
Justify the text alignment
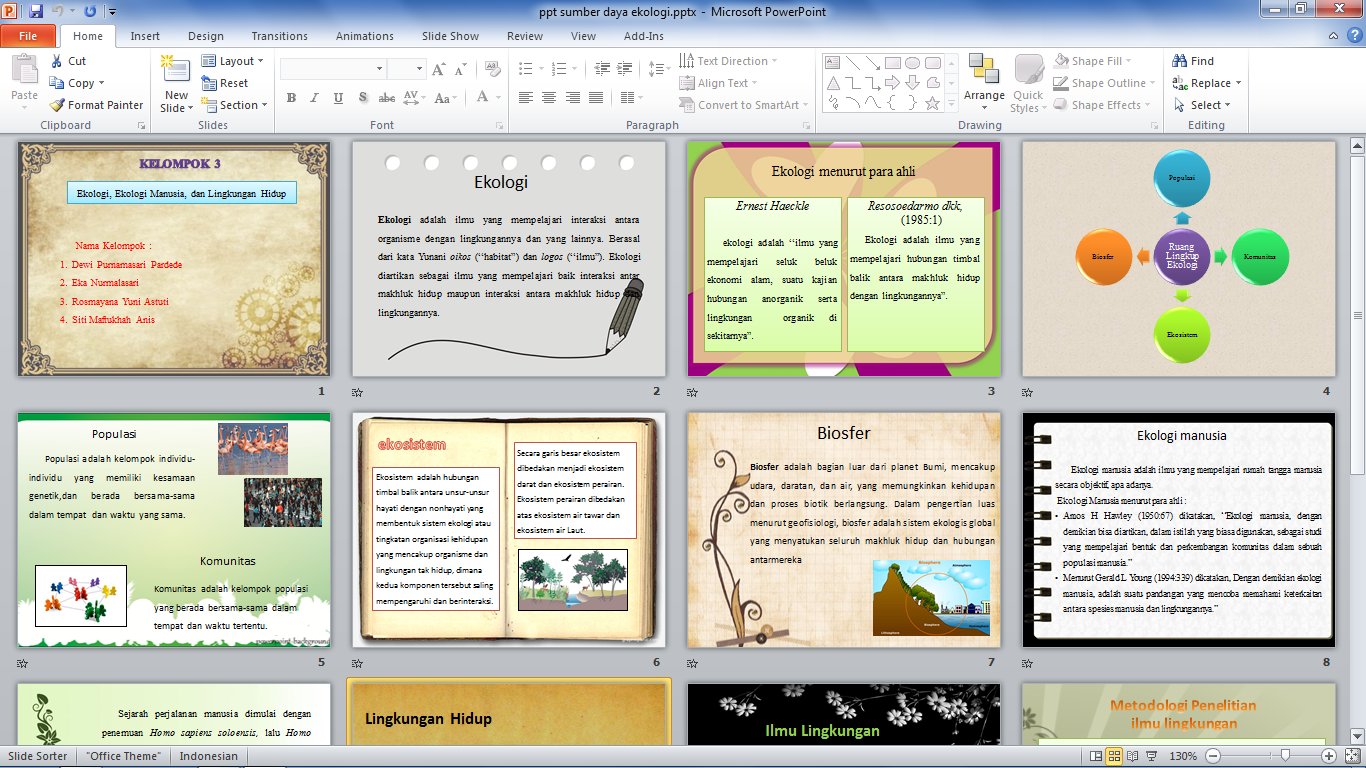click(594, 98)
